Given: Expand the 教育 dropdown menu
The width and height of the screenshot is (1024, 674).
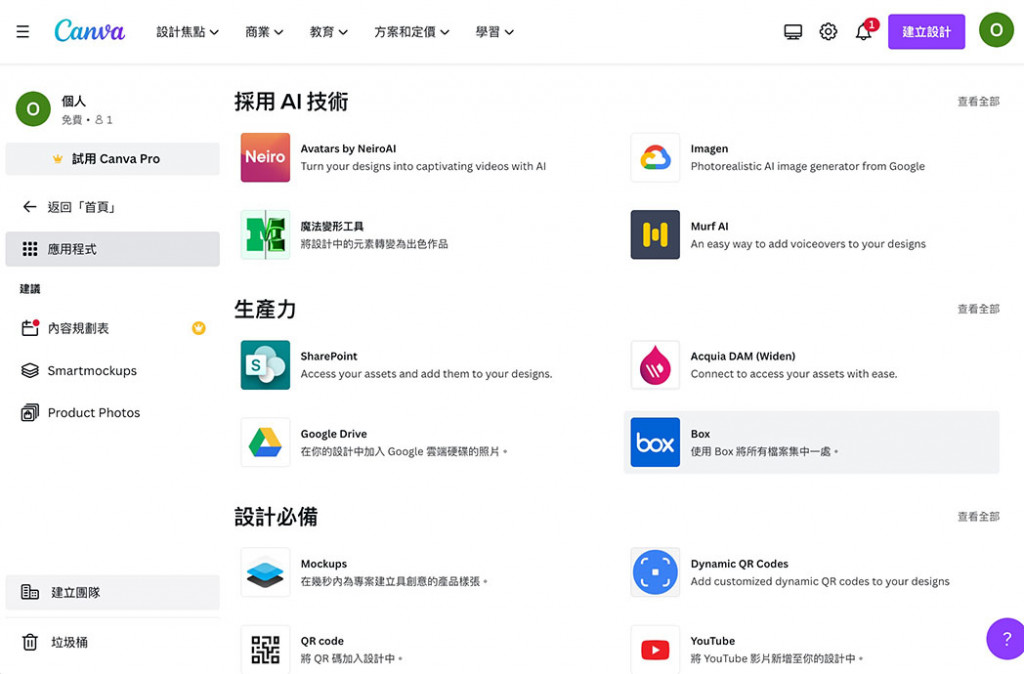Looking at the screenshot, I should pos(328,31).
